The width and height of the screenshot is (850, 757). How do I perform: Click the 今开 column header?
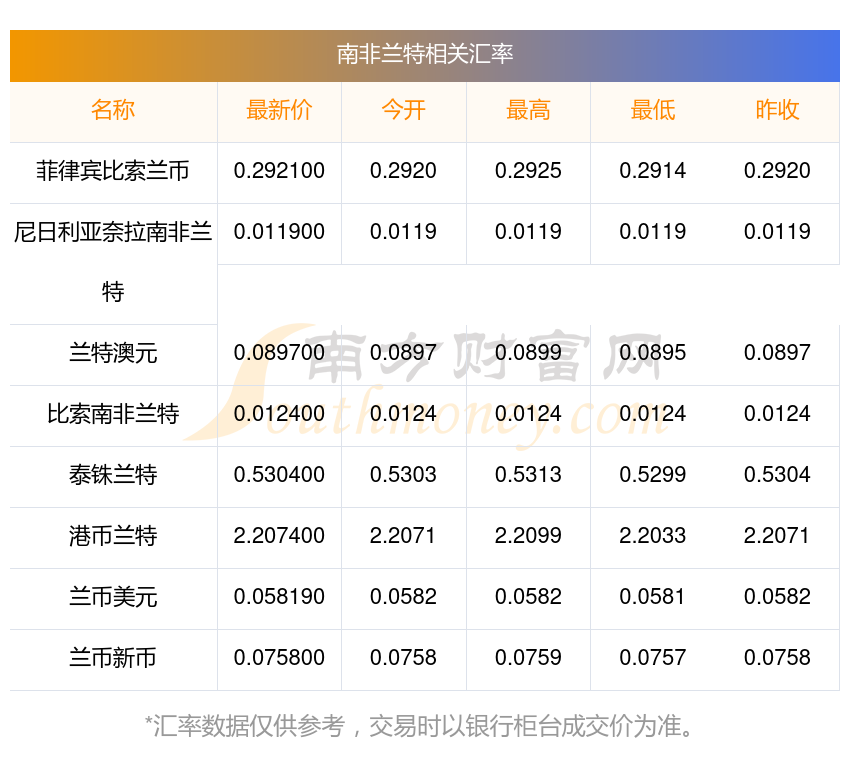[x=403, y=111]
